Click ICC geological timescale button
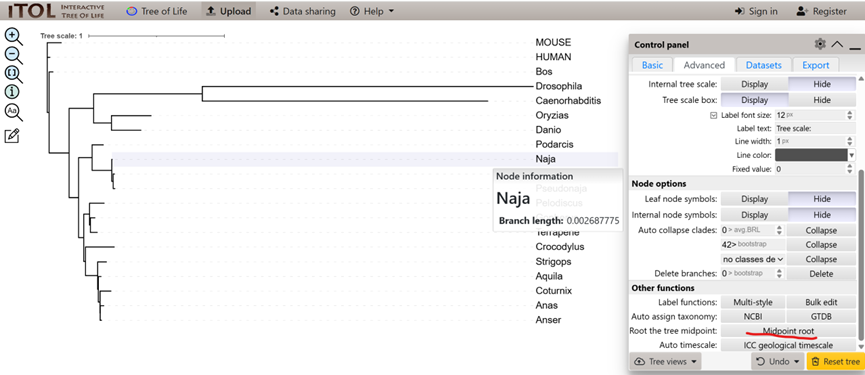This screenshot has height=375, width=865. tap(788, 346)
